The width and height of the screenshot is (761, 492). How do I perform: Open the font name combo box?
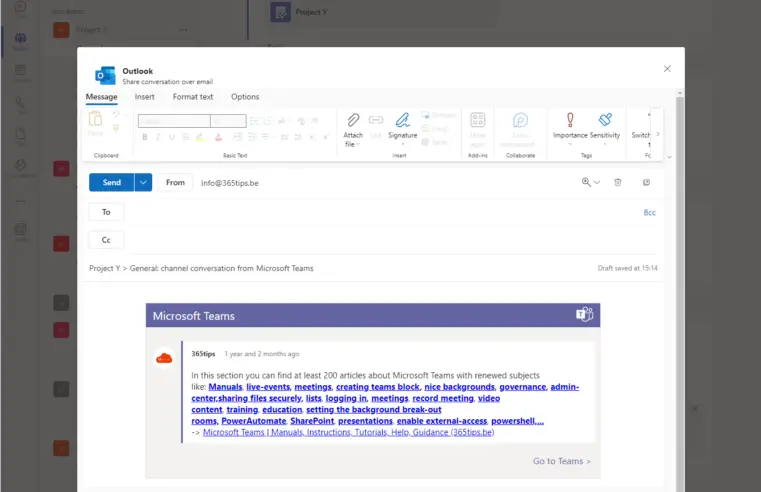174,121
